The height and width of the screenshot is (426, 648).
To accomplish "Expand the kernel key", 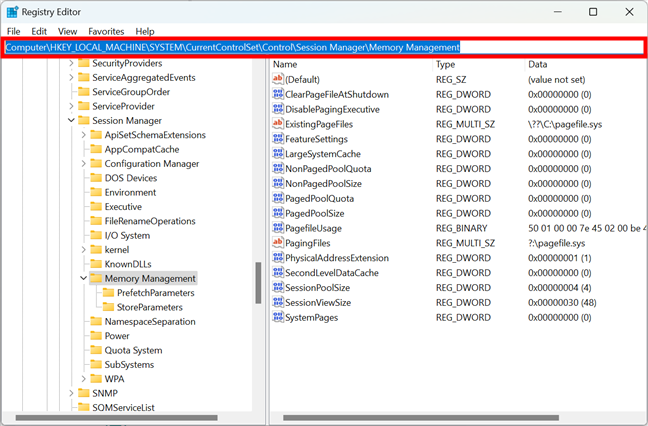I will [83, 250].
